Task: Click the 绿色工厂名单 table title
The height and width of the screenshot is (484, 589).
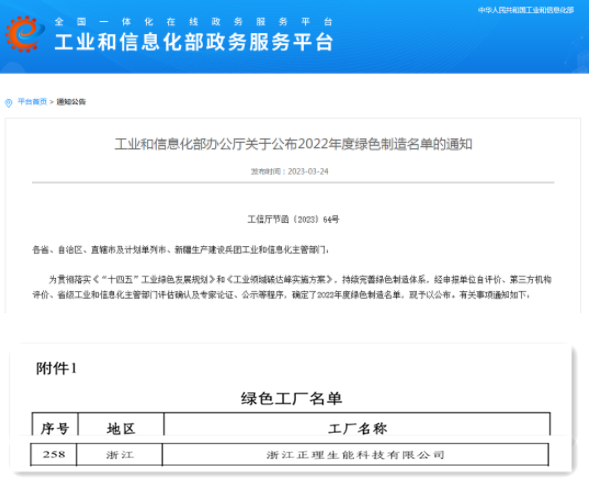Action: 291,399
